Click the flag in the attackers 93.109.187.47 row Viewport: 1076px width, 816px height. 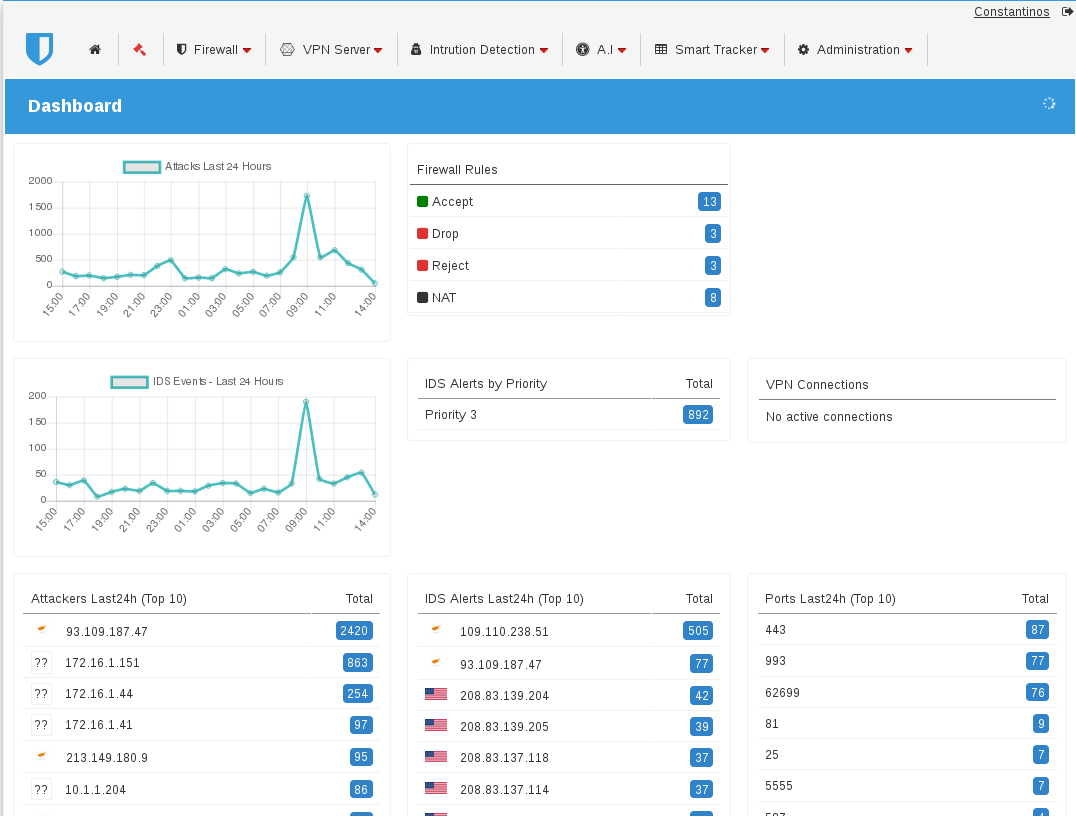pos(42,629)
